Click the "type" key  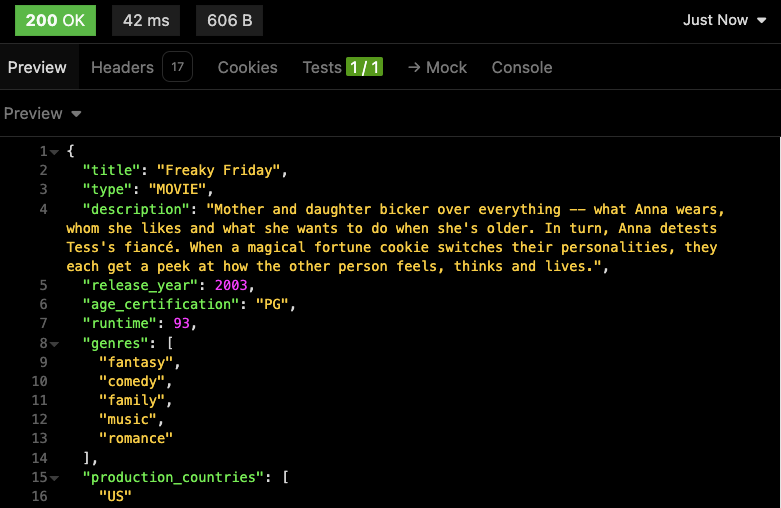pos(107,190)
